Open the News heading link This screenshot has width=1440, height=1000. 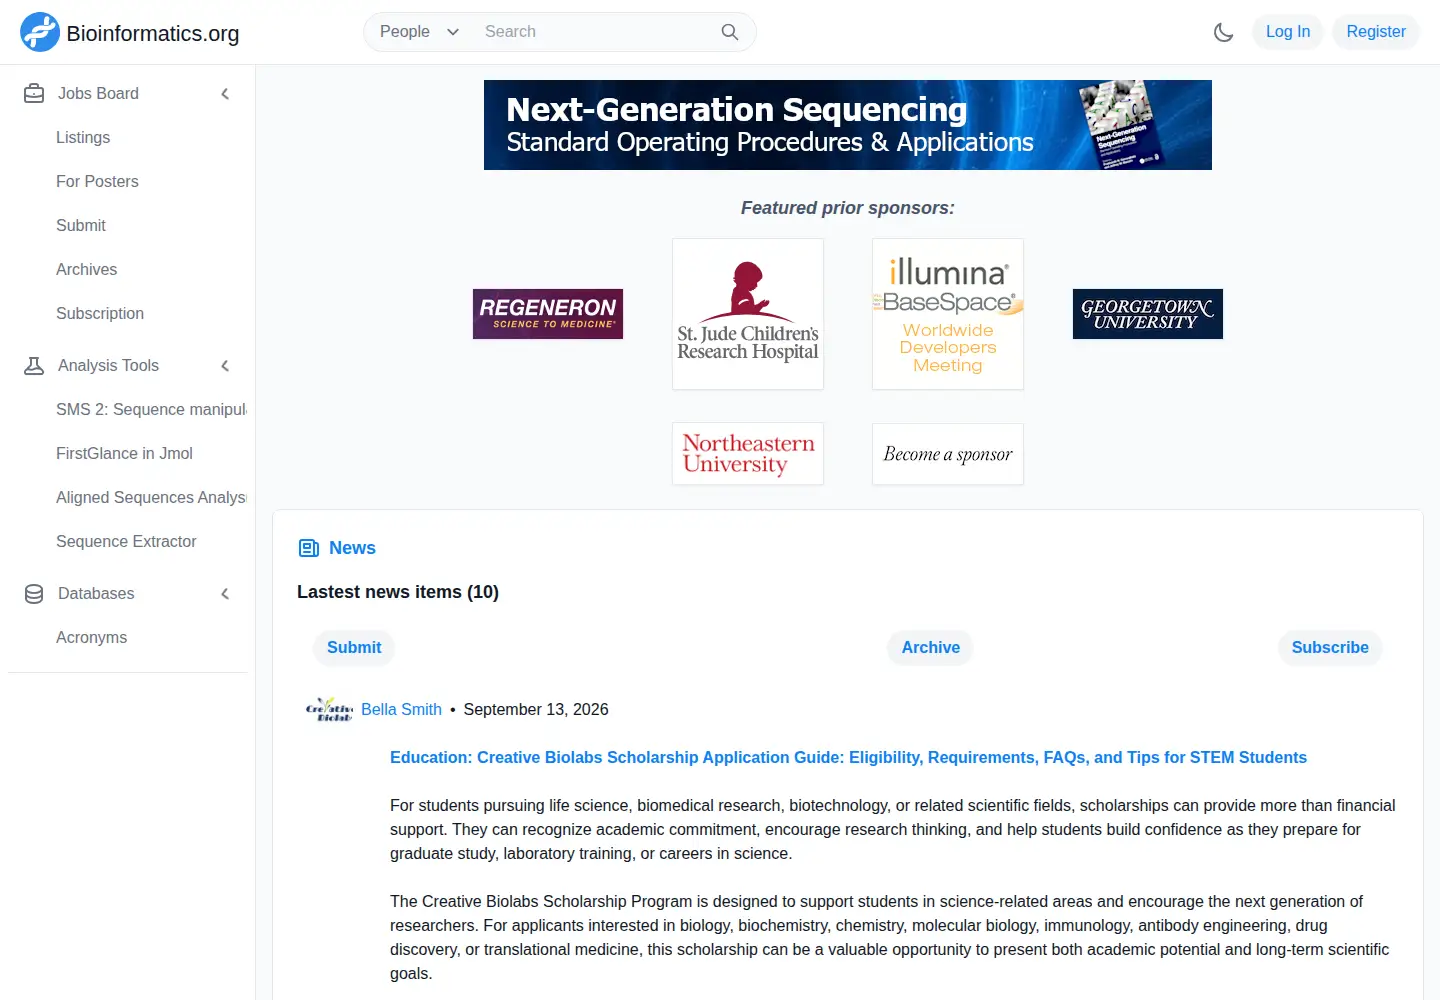(x=352, y=548)
